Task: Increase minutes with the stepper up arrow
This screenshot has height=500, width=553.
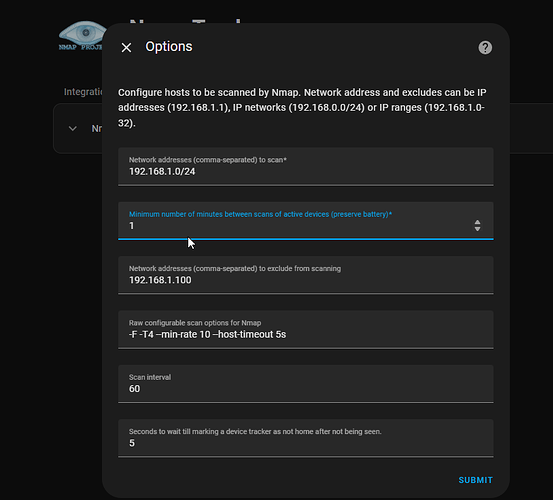Action: coord(477,222)
